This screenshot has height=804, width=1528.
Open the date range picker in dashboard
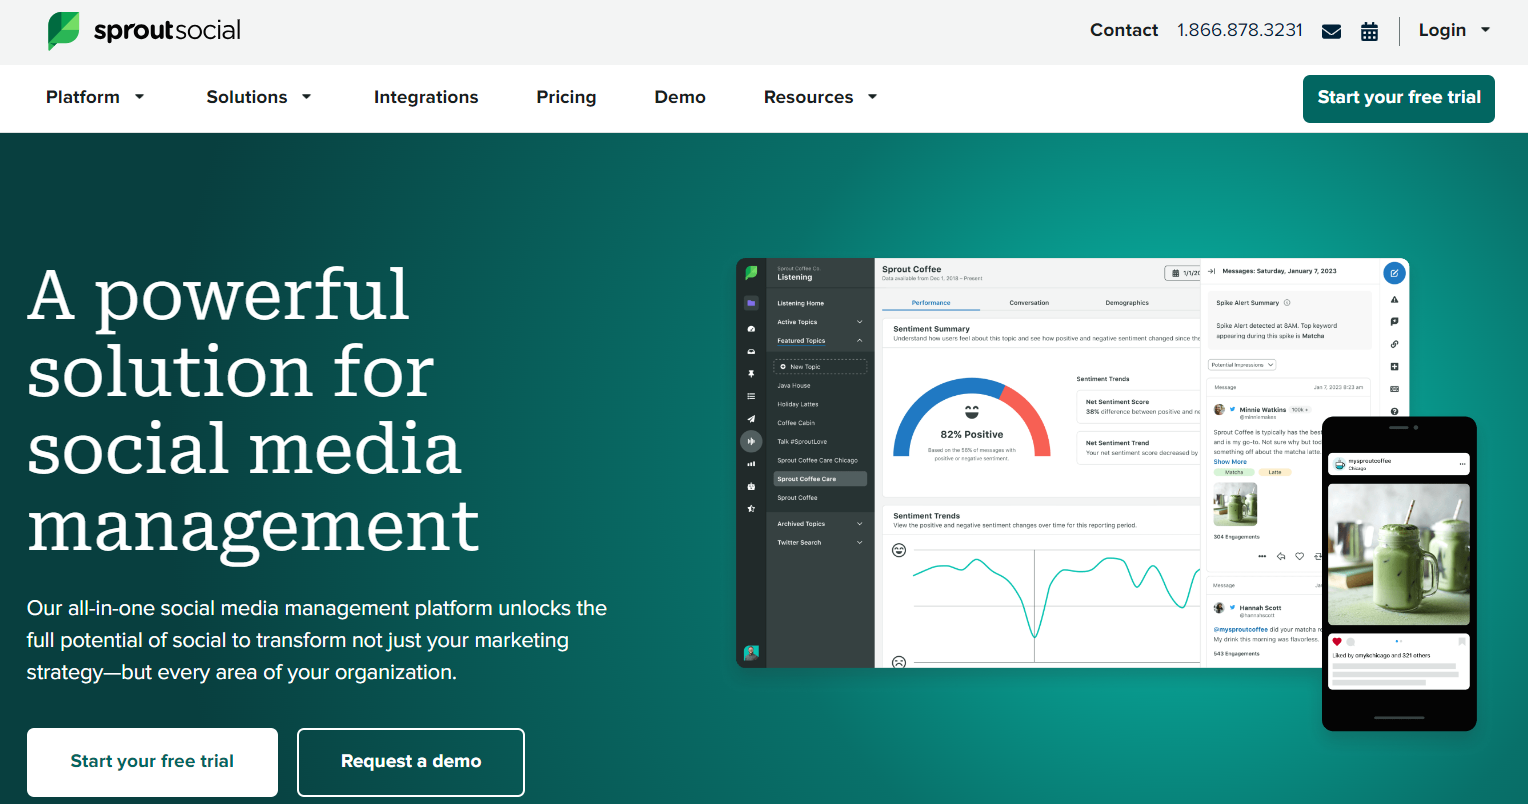point(1183,273)
